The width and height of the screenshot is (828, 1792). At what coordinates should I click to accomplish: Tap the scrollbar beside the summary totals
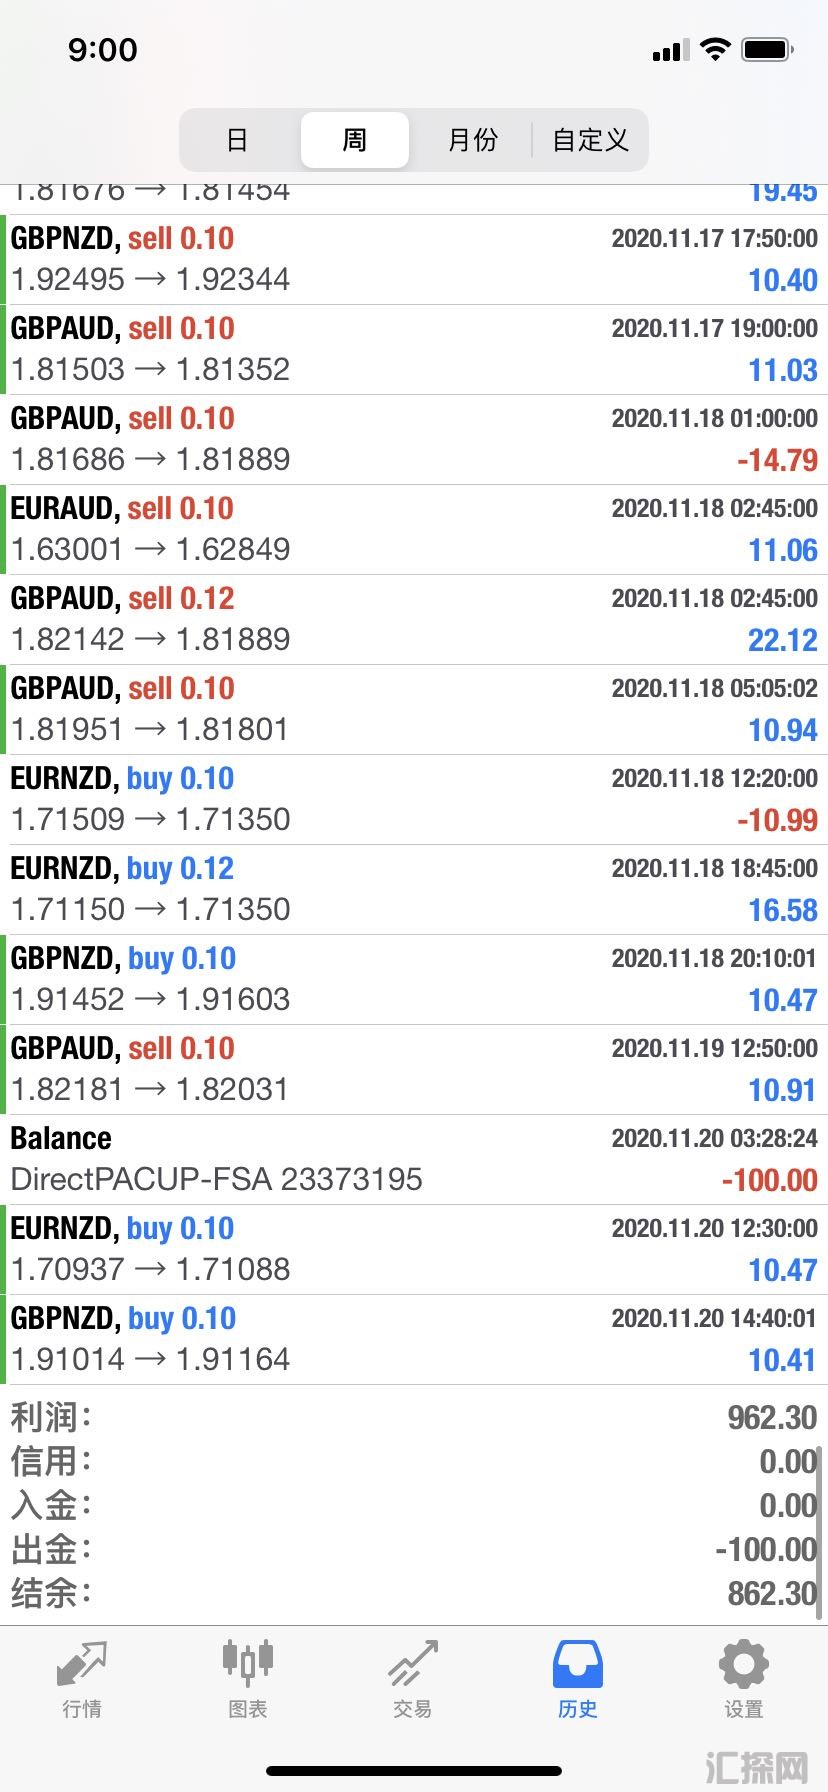(x=821, y=1531)
